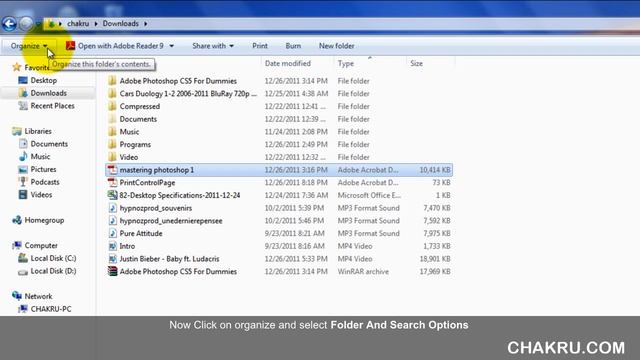Click the WinRAR archive type cell
The height and width of the screenshot is (360, 640).
pos(363,271)
